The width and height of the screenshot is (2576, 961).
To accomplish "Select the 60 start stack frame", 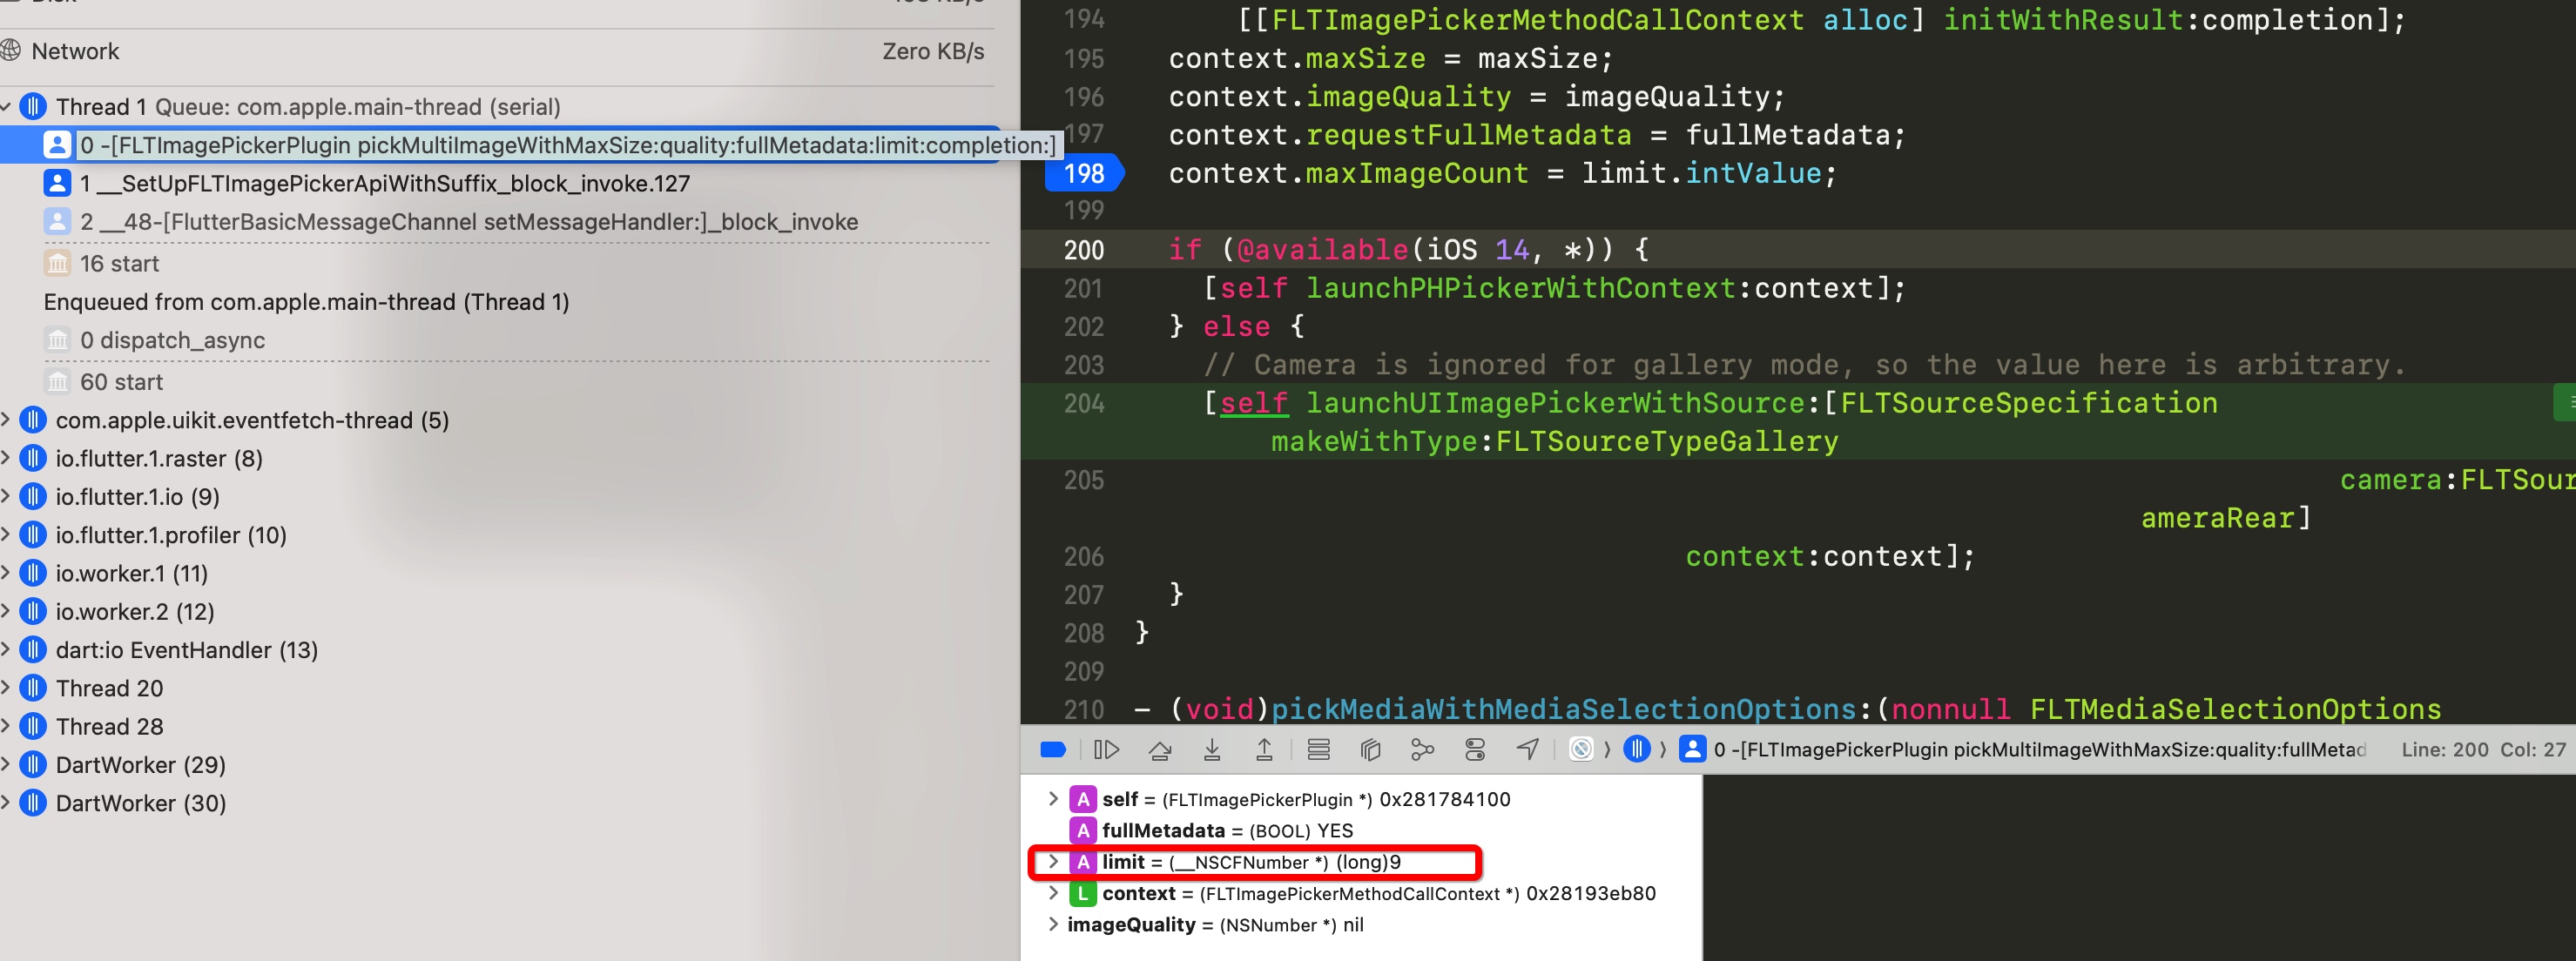I will pos(121,382).
